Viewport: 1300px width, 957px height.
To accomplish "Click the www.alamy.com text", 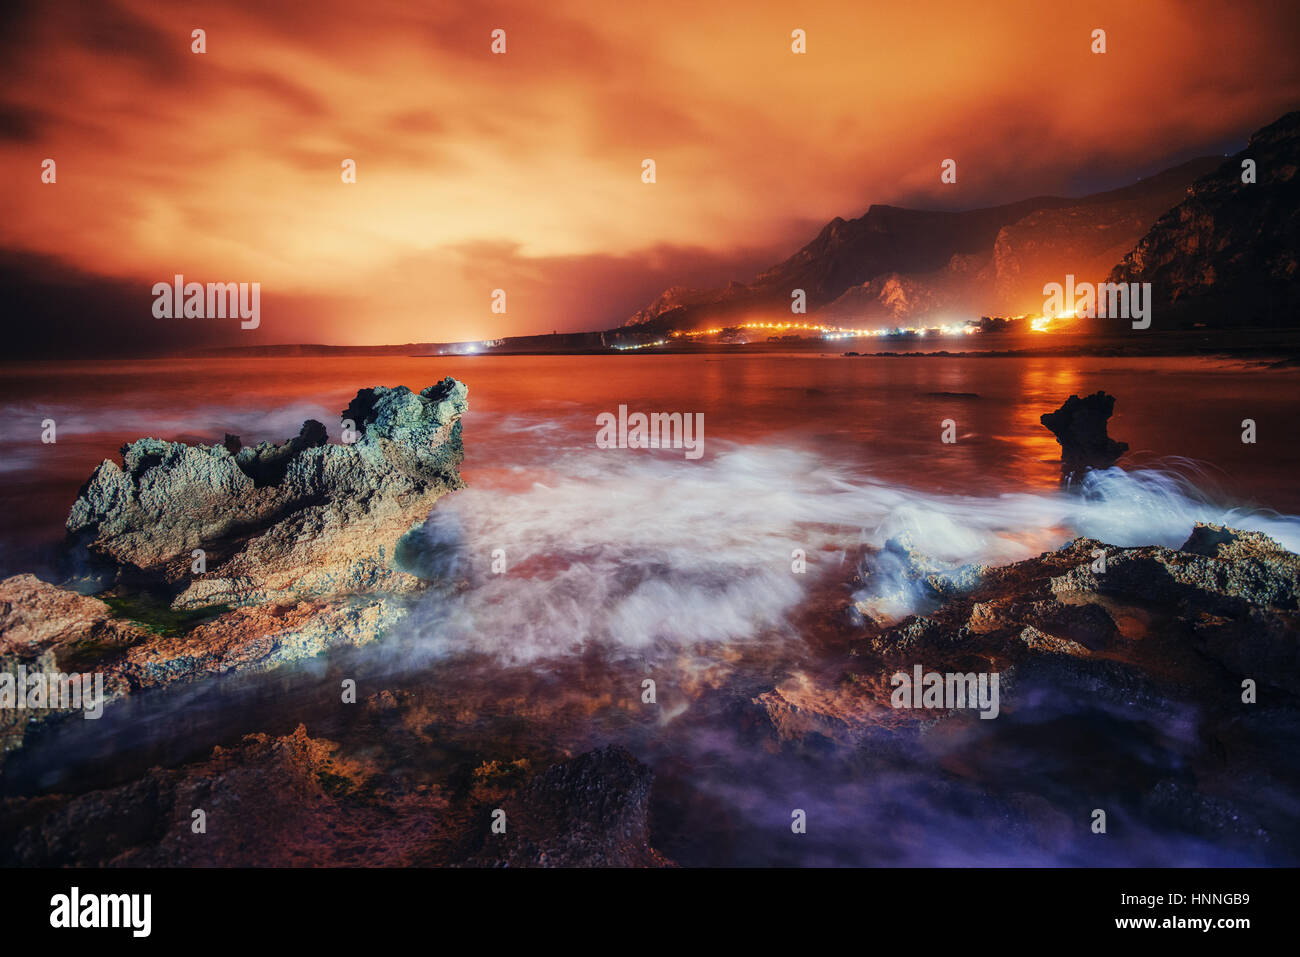I will (x=1182, y=923).
